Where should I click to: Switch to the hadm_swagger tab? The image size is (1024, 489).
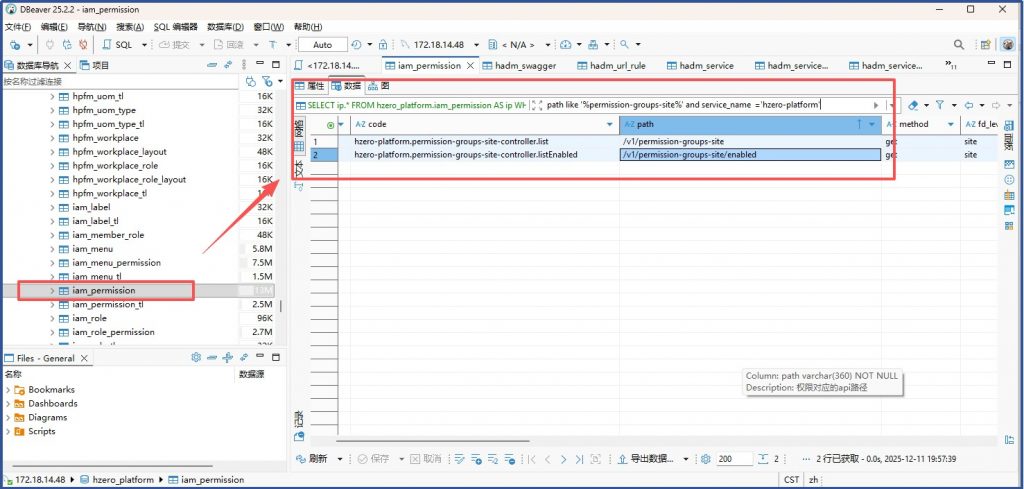coord(521,66)
